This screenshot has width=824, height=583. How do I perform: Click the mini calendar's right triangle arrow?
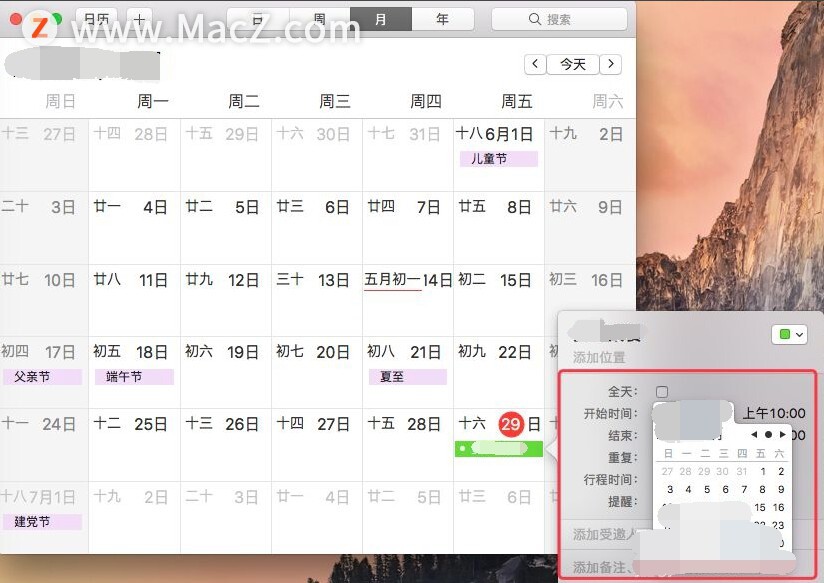[782, 434]
